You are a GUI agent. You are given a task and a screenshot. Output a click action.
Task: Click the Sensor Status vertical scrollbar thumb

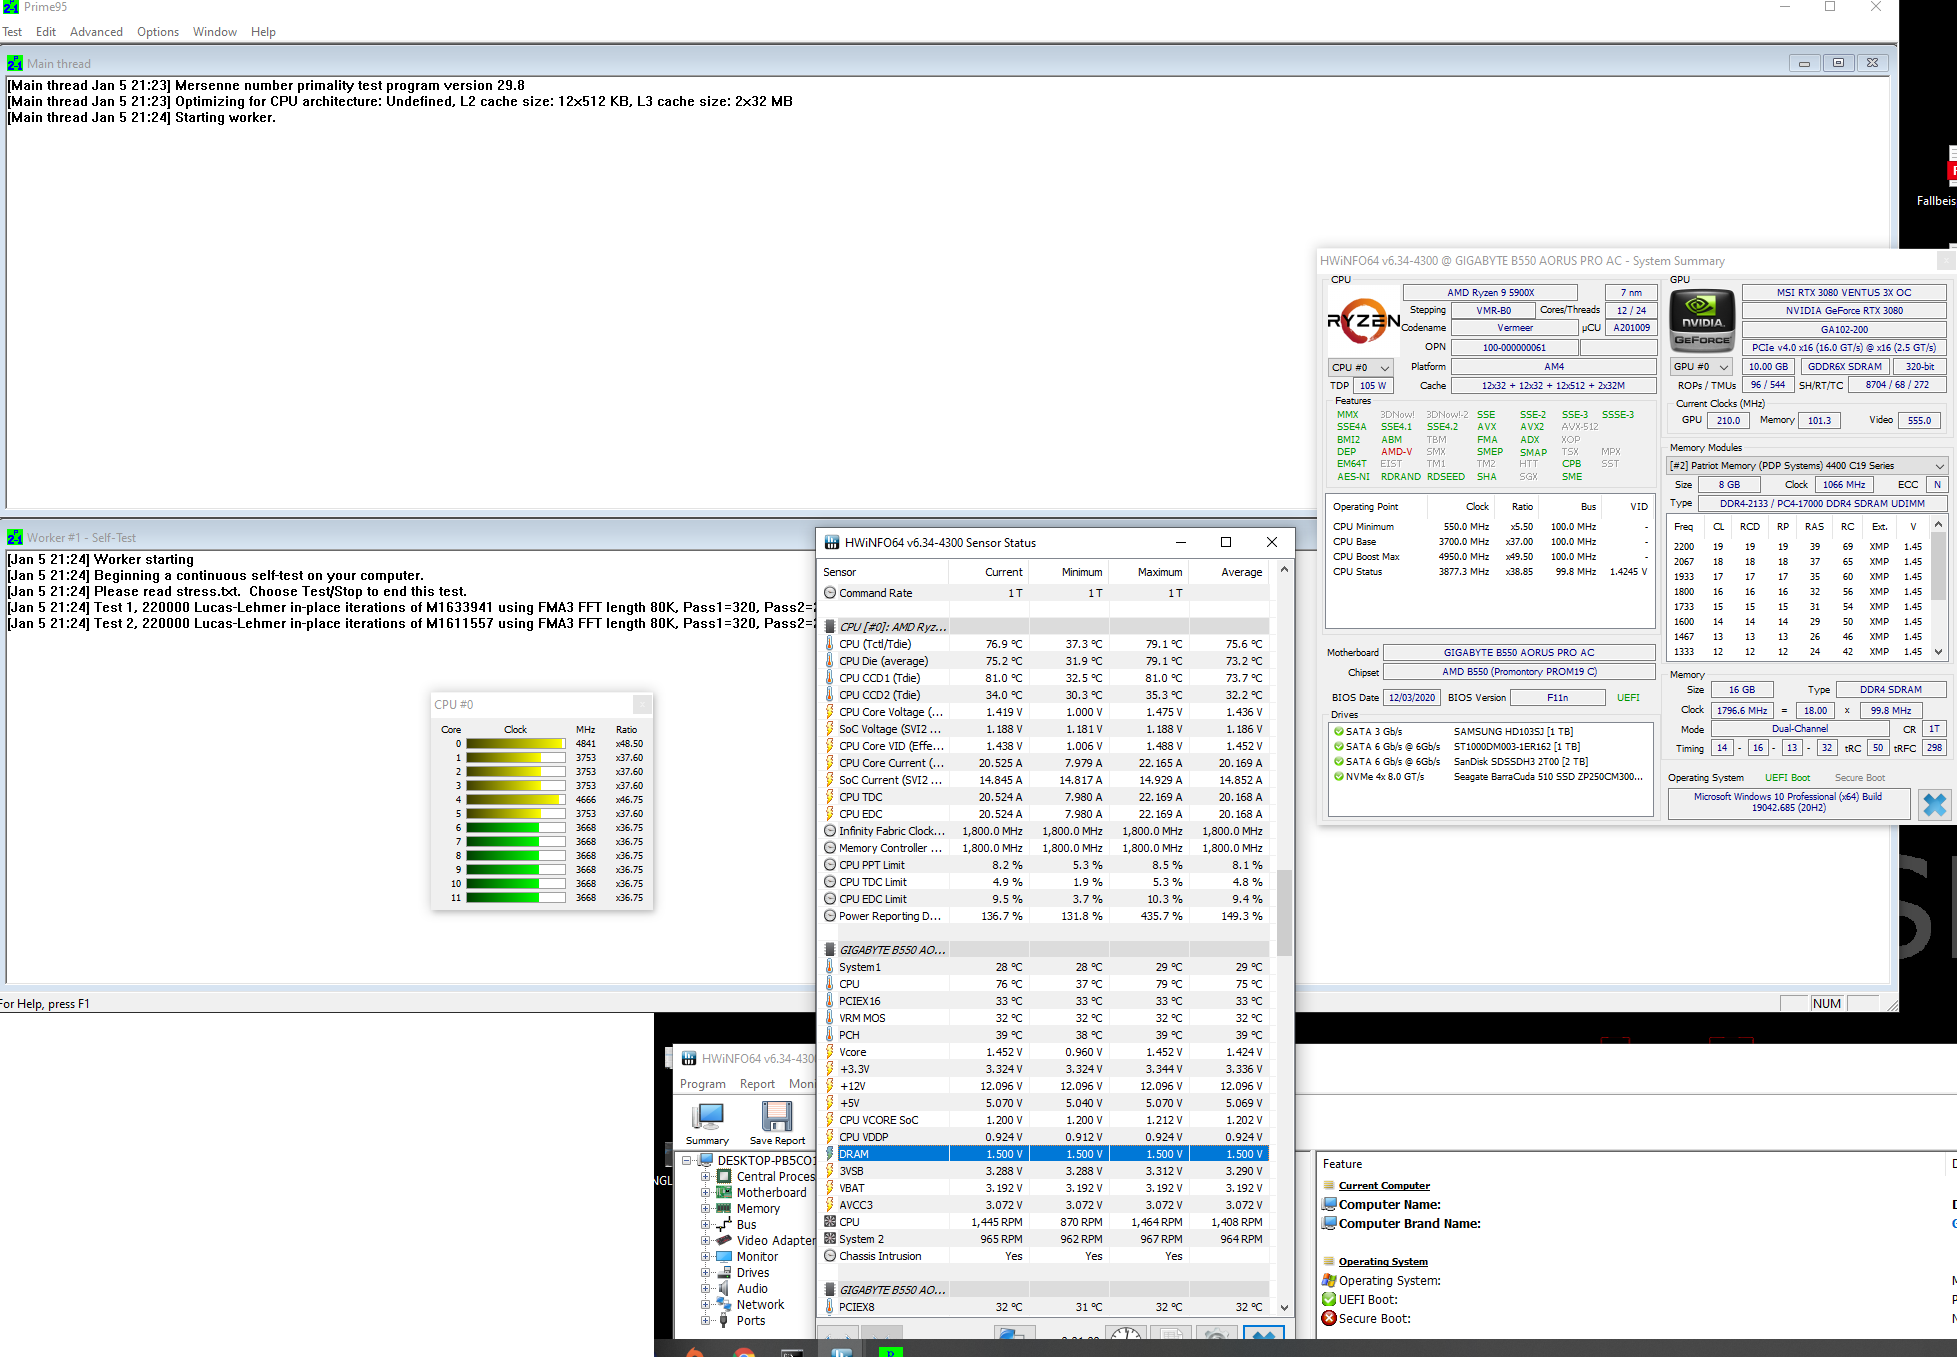[1284, 912]
